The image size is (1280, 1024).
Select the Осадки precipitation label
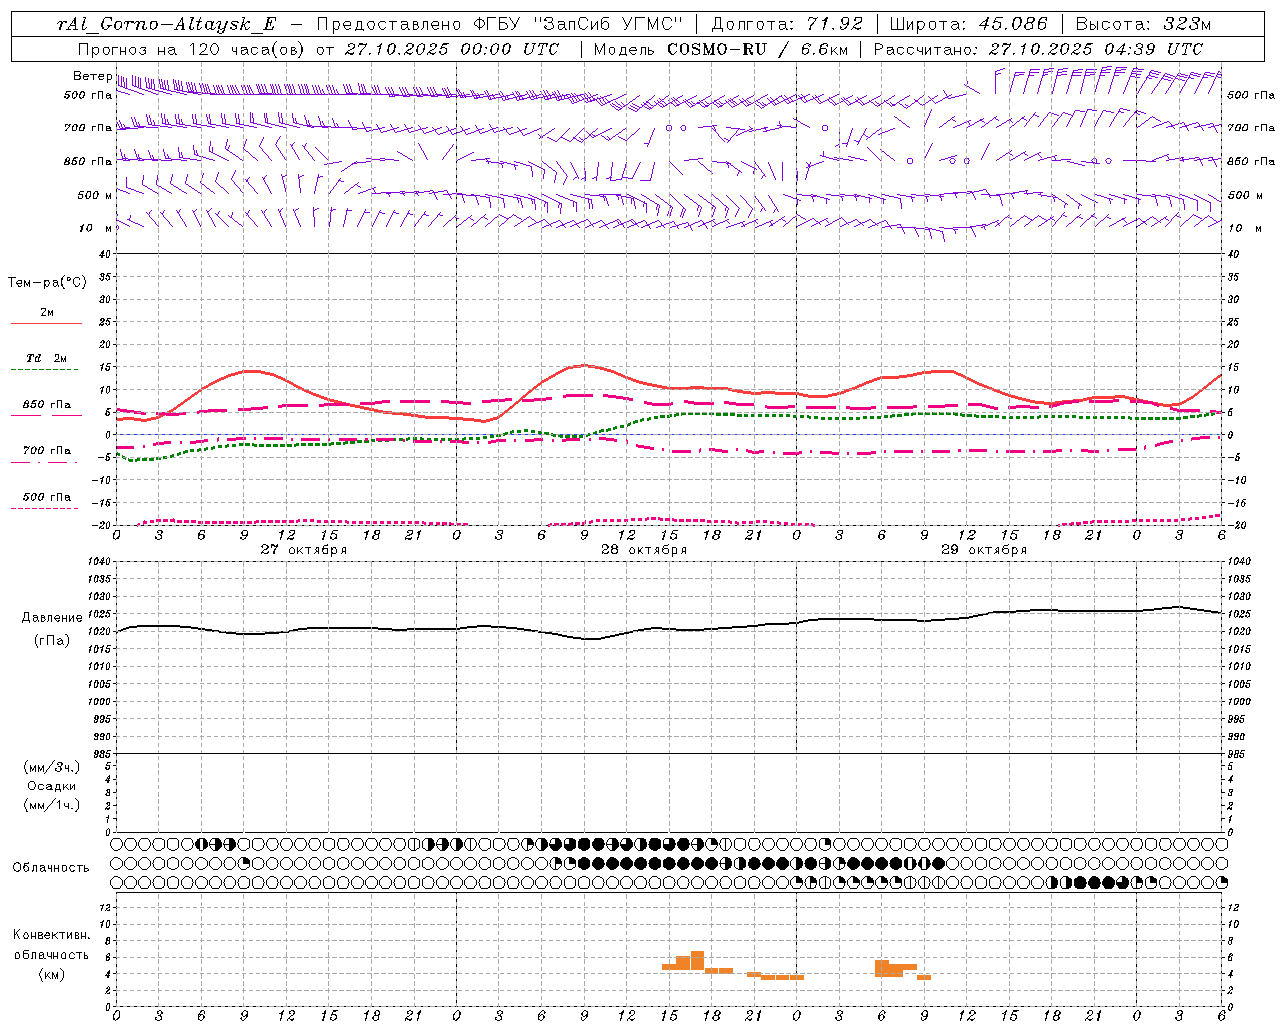point(52,786)
